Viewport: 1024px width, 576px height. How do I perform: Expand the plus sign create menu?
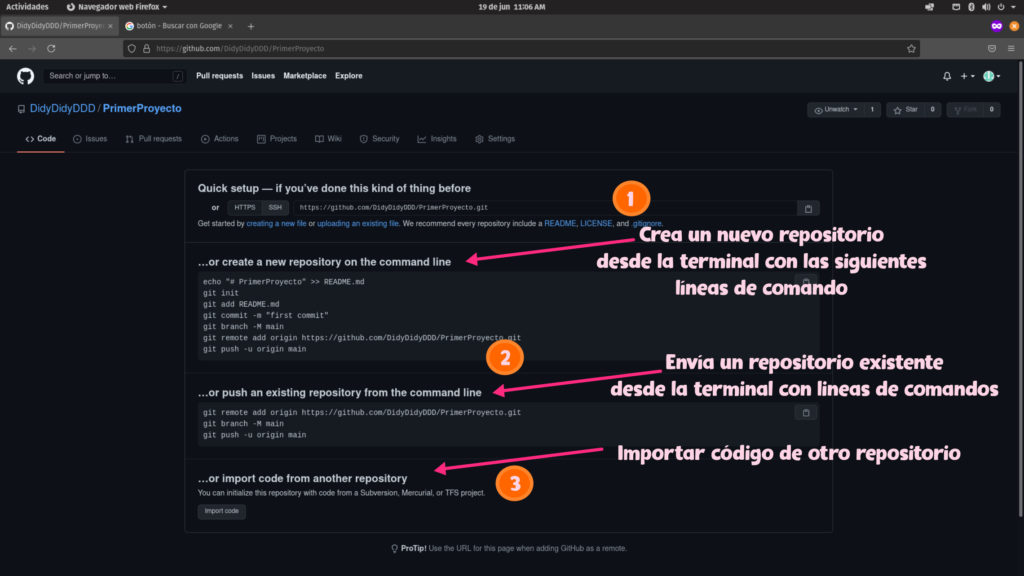point(962,75)
